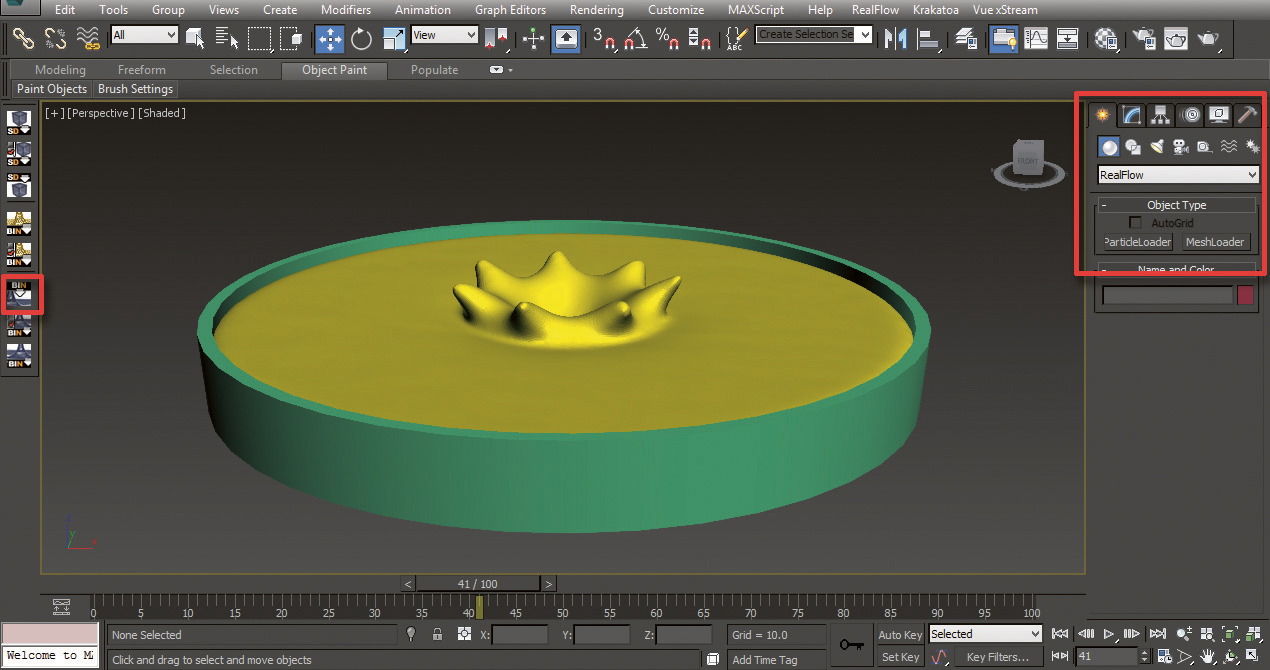This screenshot has height=670, width=1270.
Task: Activate the Select and Rotate tool
Action: (361, 39)
